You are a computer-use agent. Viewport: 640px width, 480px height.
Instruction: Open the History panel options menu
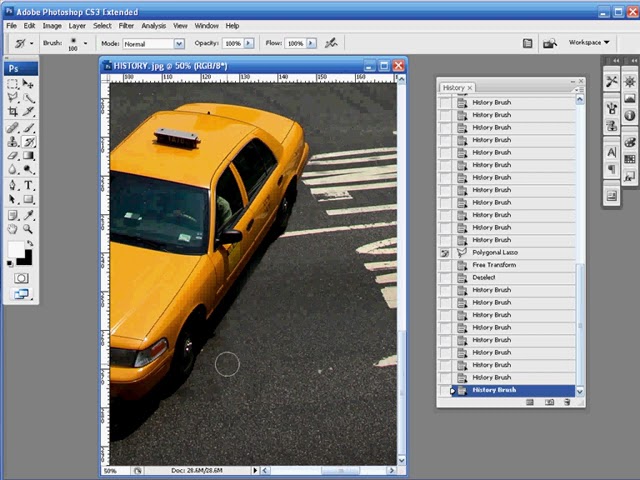(x=579, y=90)
